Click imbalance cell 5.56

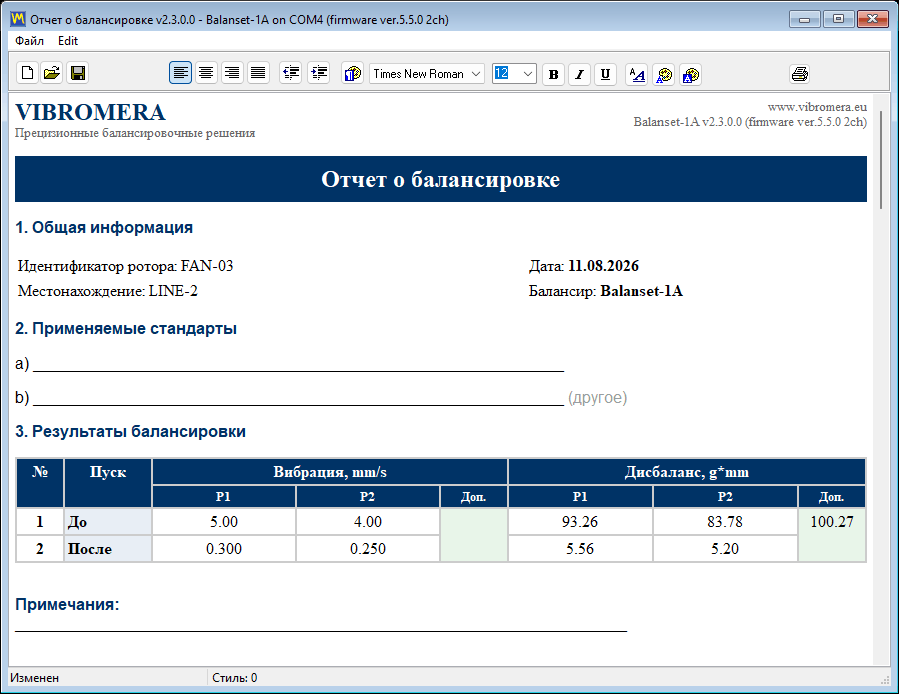point(580,549)
